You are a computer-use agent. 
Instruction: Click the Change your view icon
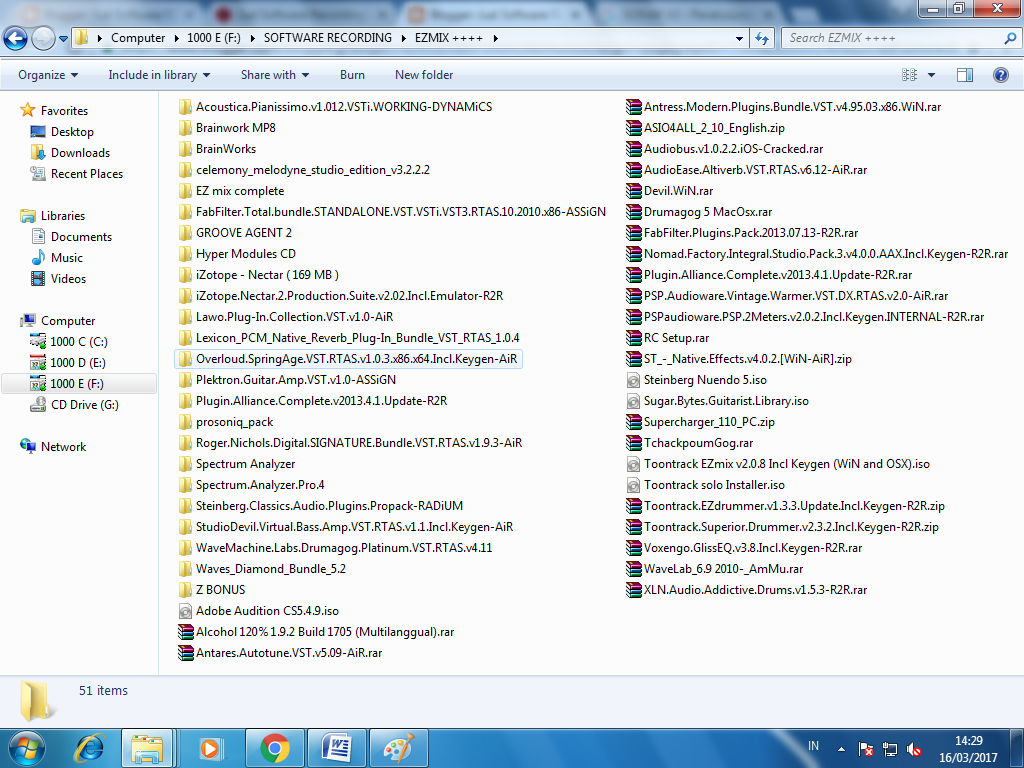coord(909,75)
